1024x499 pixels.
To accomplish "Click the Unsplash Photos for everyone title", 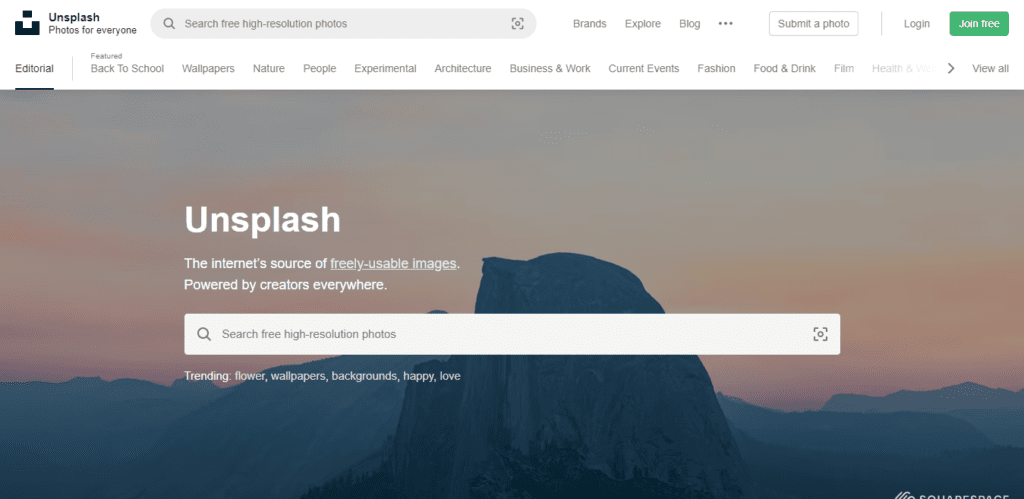I will point(92,24).
